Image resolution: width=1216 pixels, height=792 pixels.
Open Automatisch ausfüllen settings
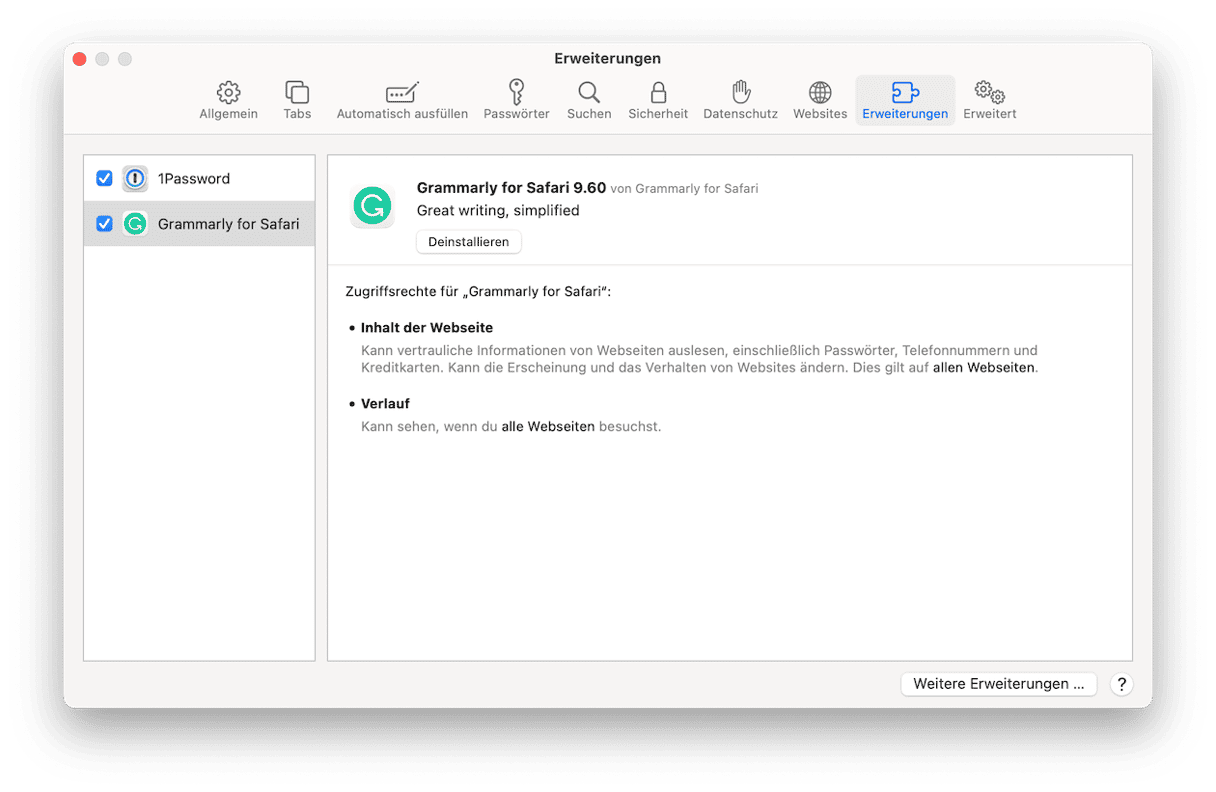click(x=402, y=100)
